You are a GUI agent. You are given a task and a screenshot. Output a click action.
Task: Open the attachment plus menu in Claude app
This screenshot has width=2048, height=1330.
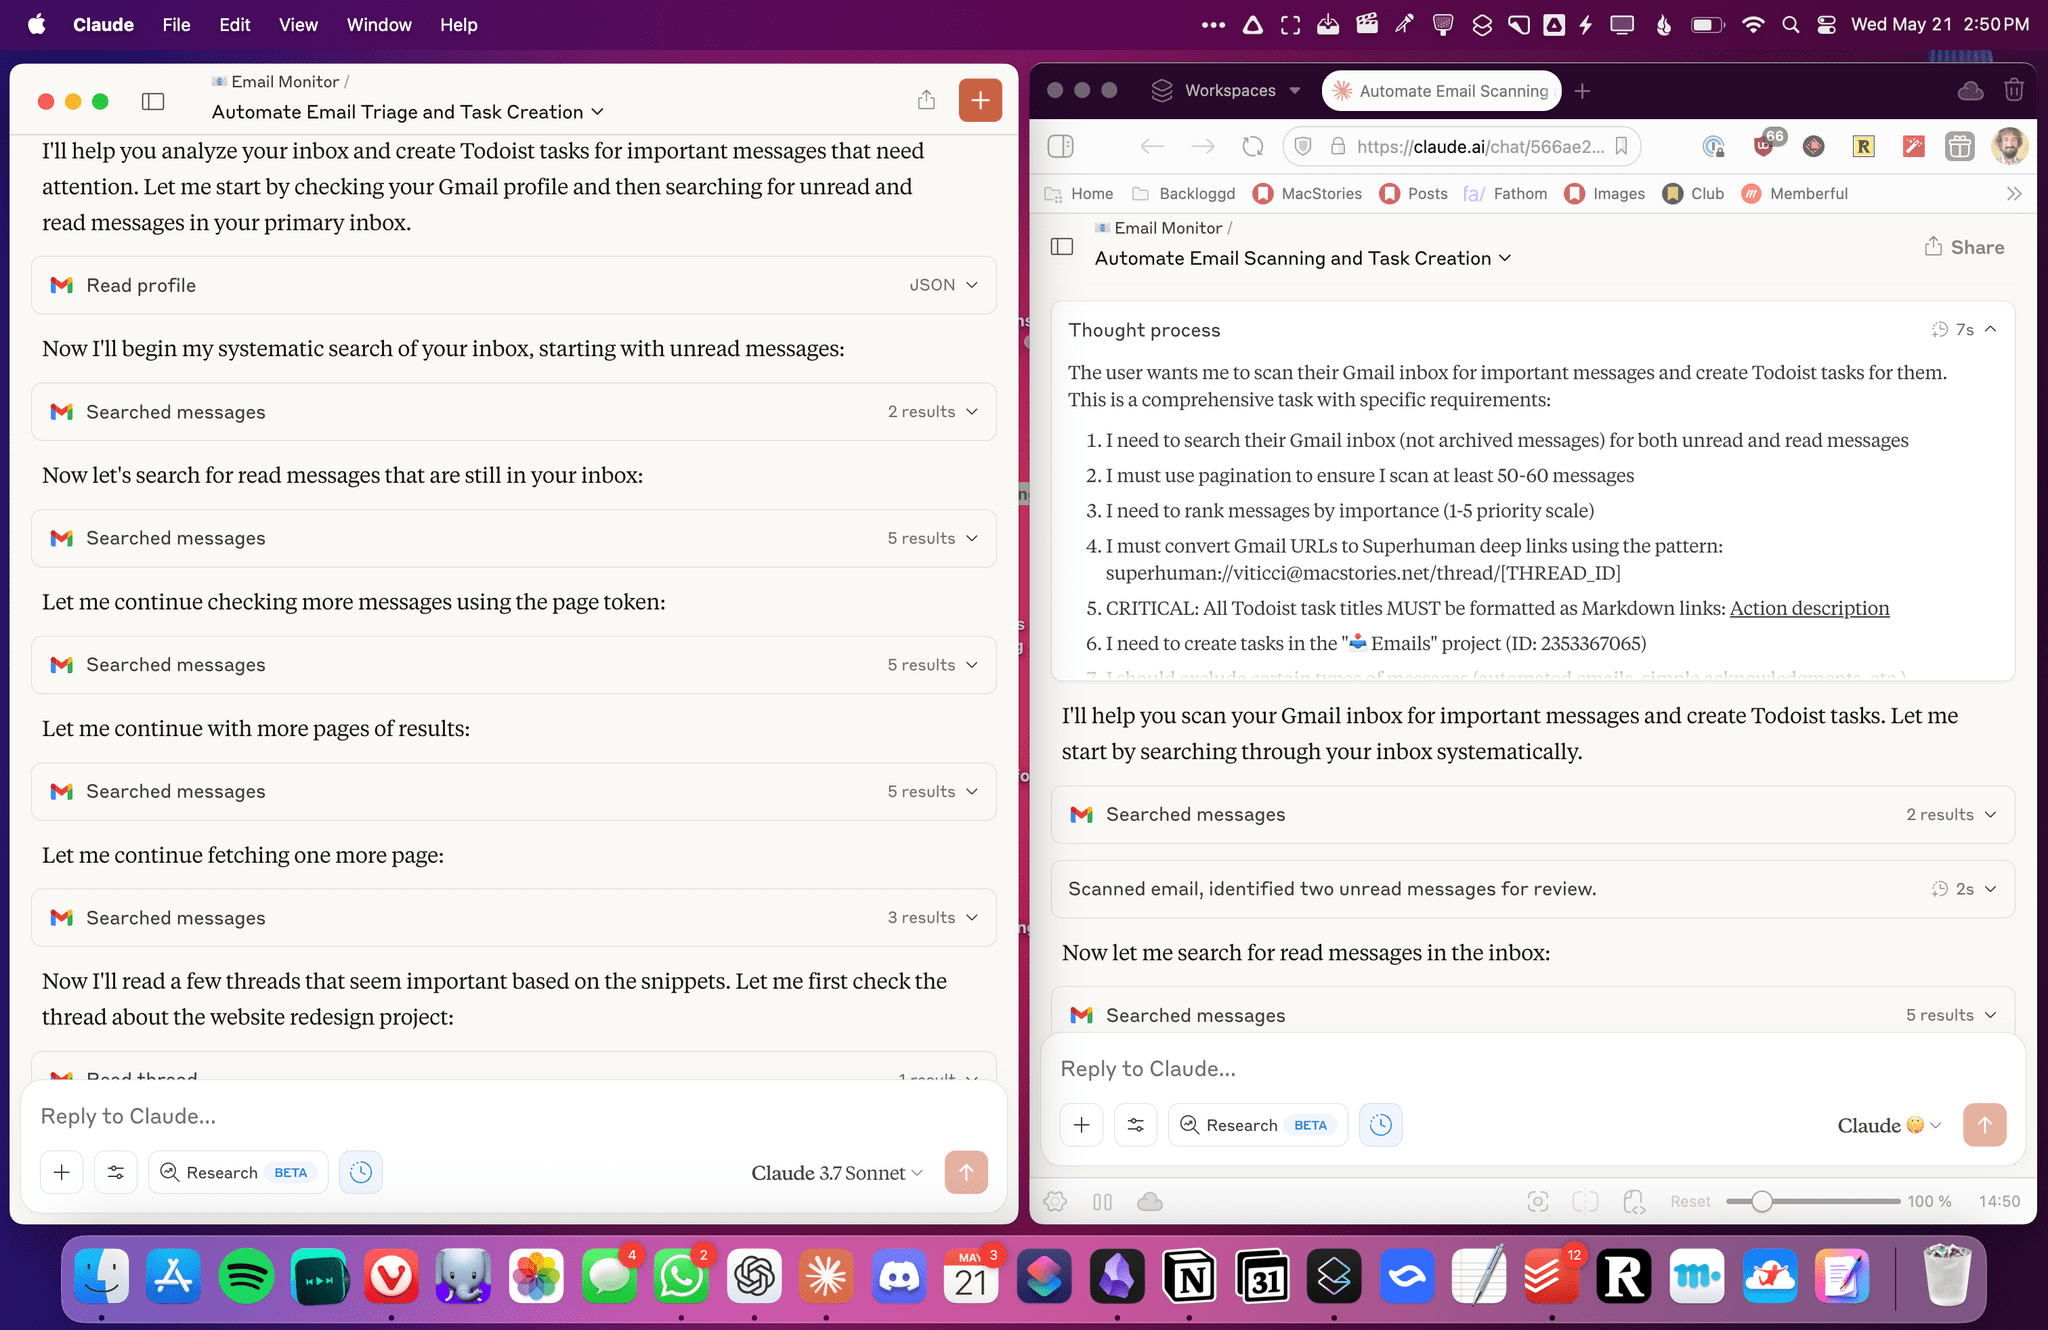click(62, 1172)
